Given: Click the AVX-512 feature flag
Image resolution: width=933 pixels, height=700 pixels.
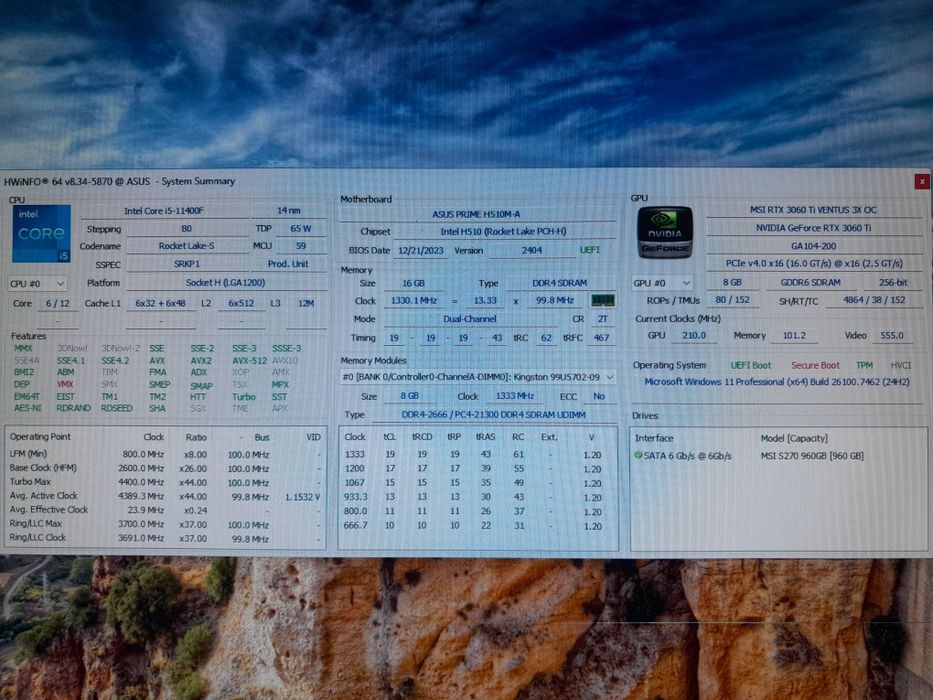Looking at the screenshot, I should [x=249, y=361].
